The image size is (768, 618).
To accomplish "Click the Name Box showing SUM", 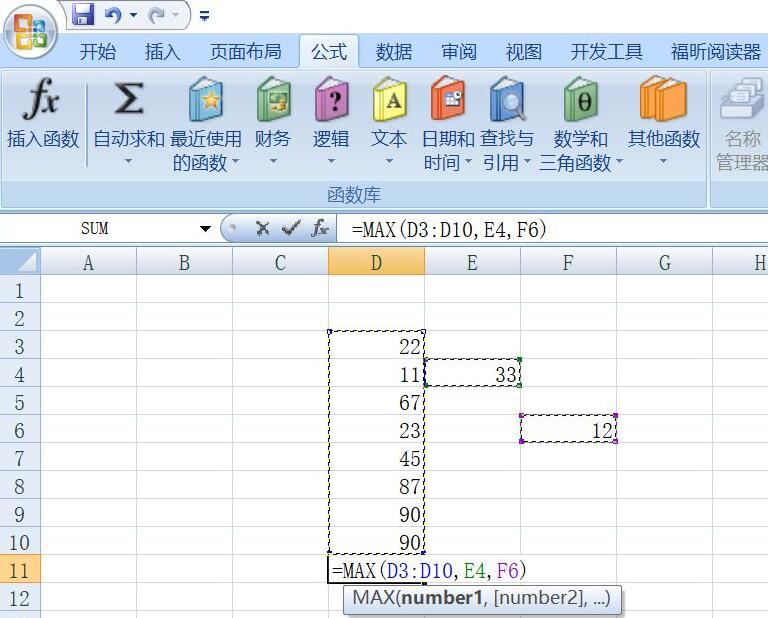I will point(96,229).
